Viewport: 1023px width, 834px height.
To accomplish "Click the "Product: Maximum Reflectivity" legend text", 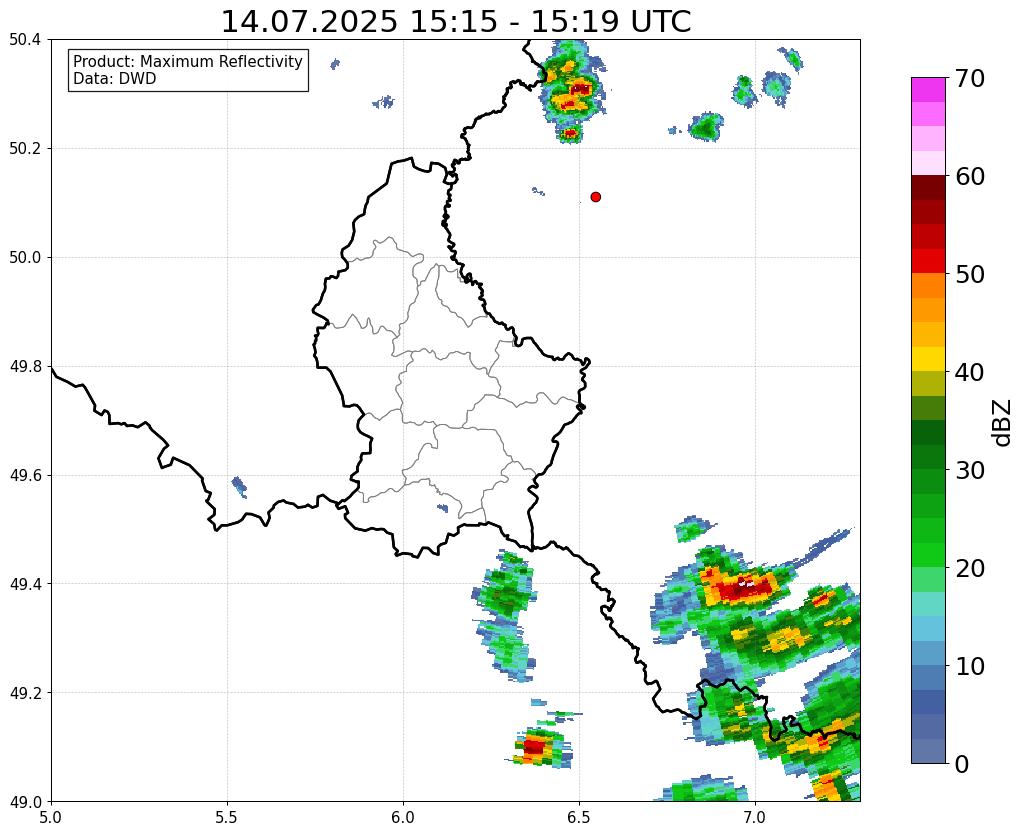I will 188,61.
